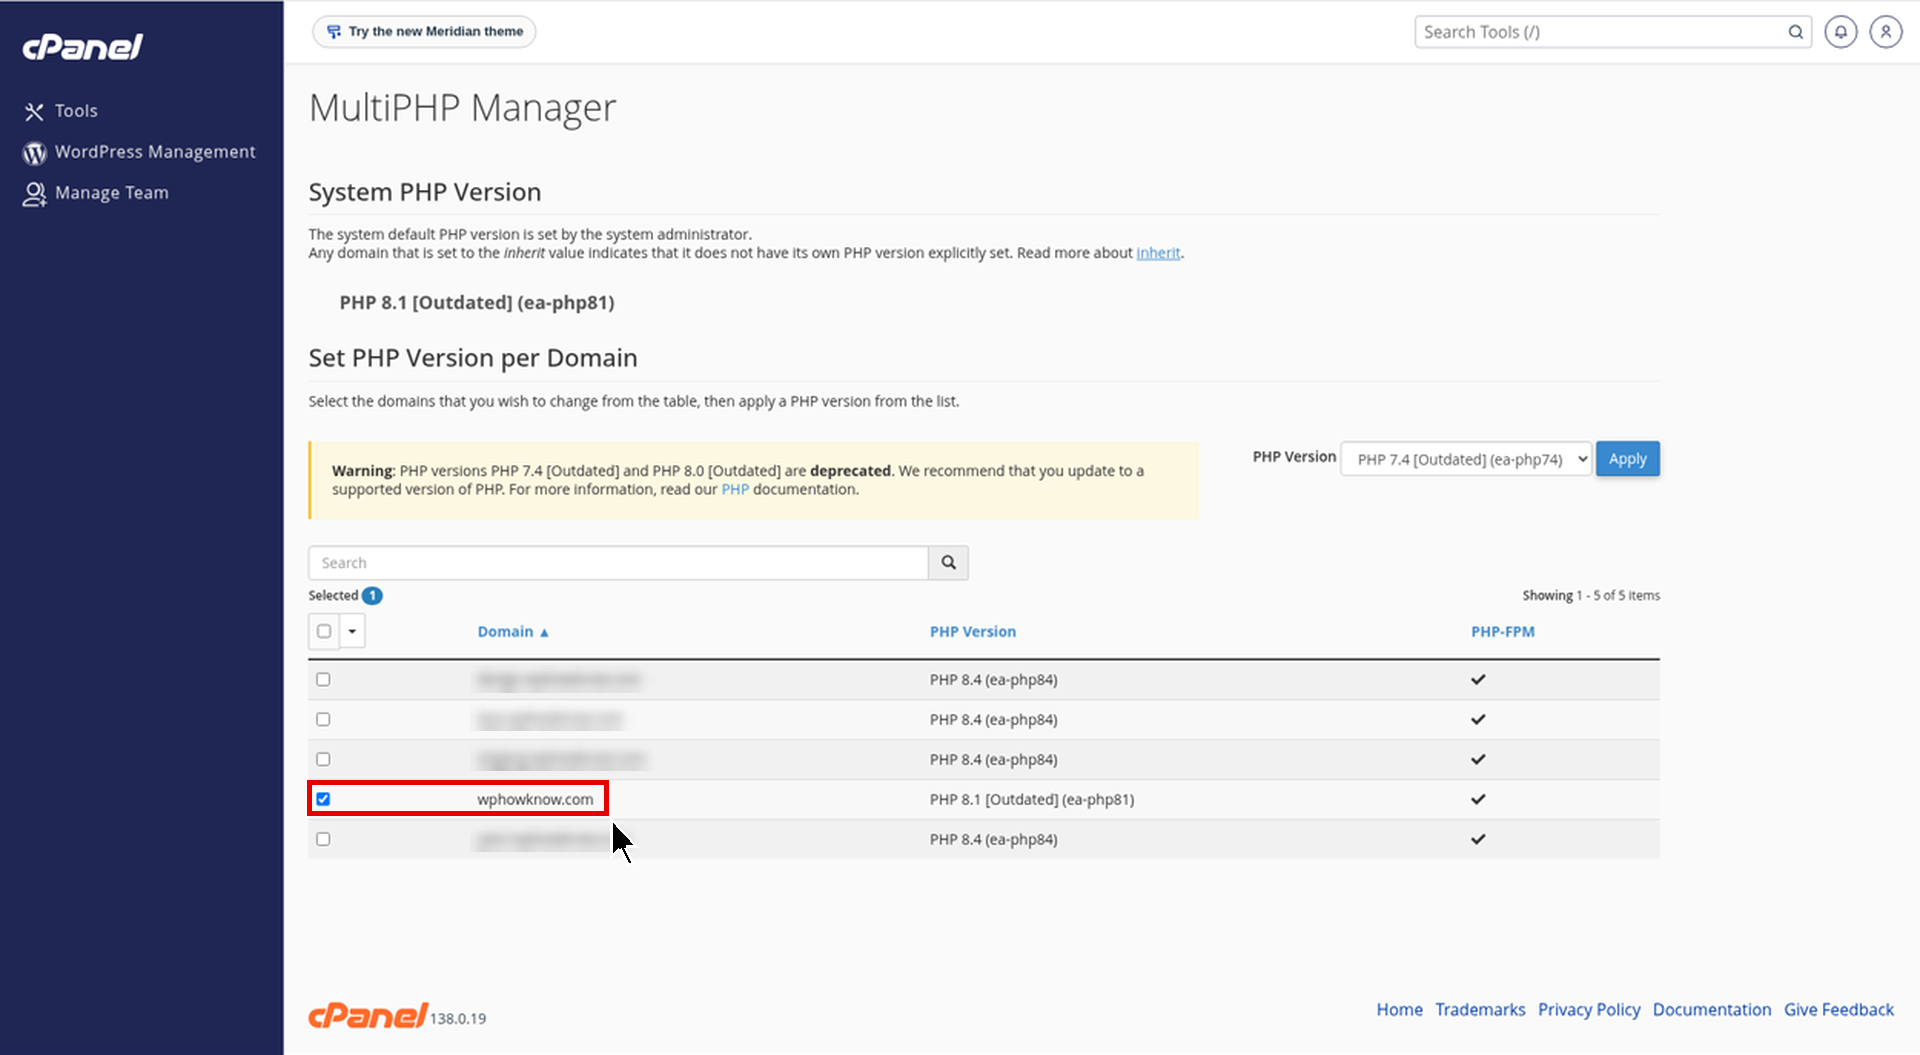Click the footer cPanel logo

click(x=368, y=1015)
